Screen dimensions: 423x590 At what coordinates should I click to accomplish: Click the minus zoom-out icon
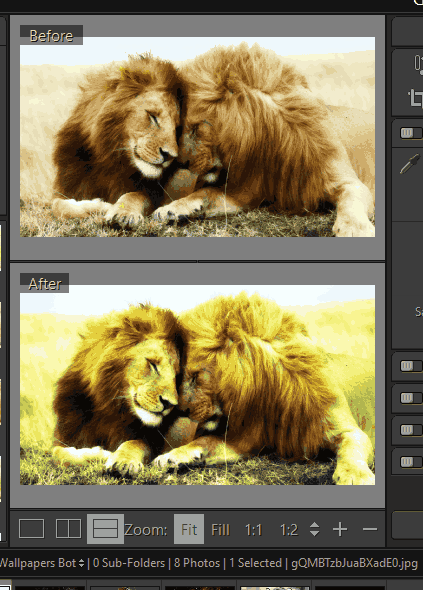(x=370, y=529)
